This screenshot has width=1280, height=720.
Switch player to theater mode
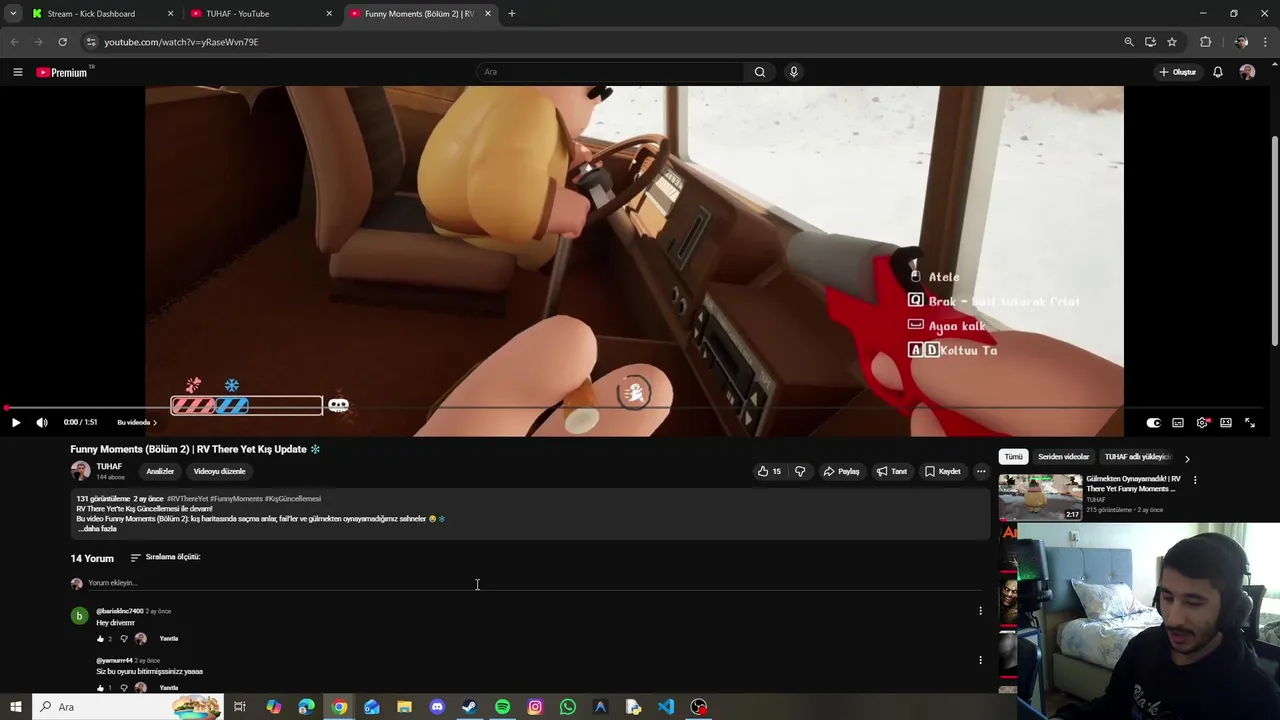(1226, 423)
